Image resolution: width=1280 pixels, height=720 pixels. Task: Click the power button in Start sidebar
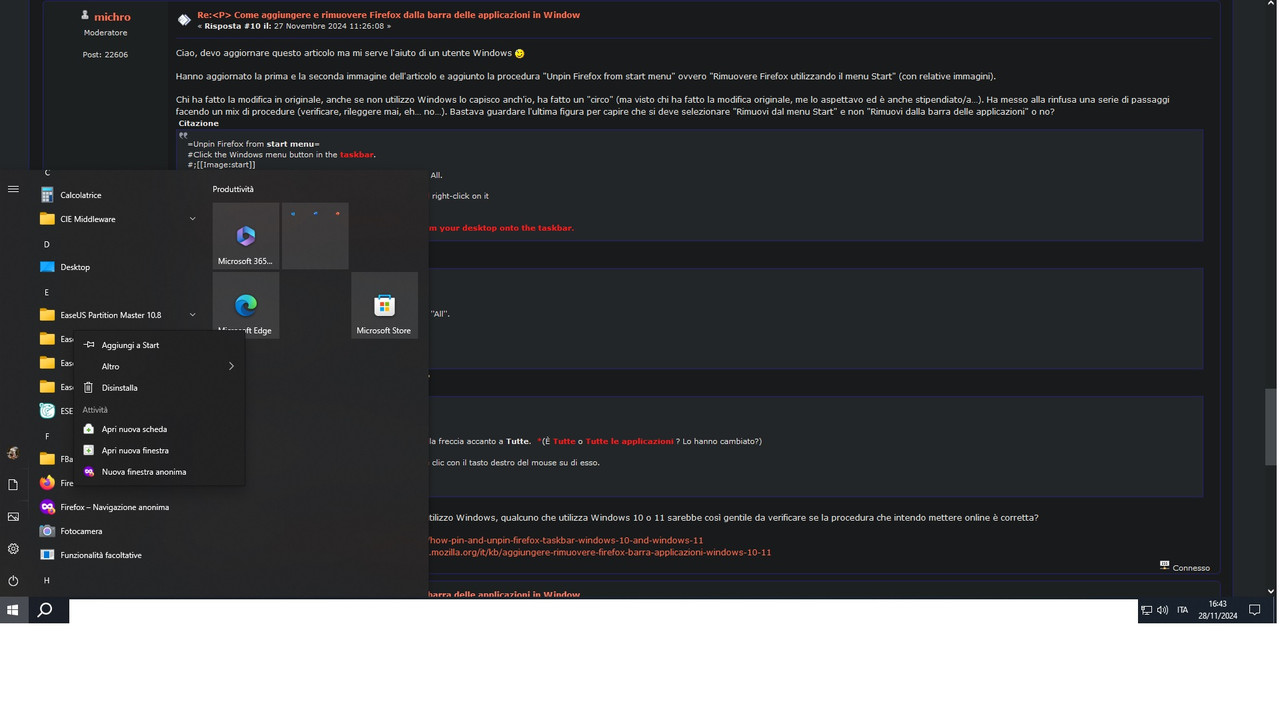13,581
